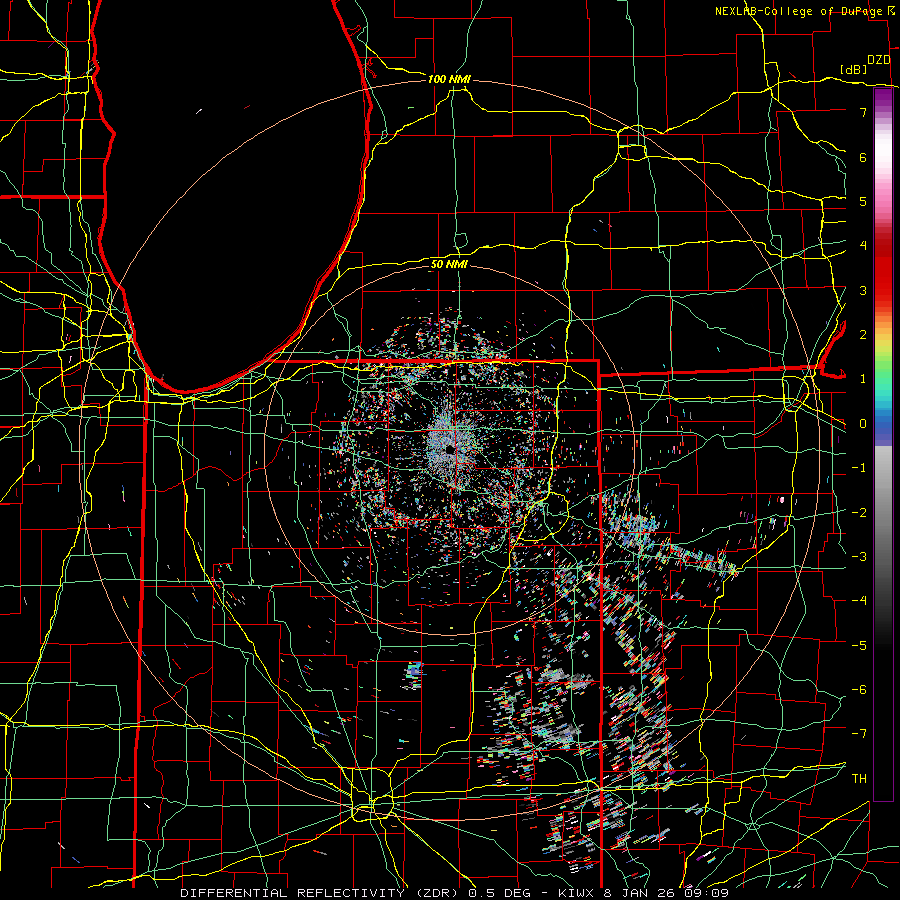Click the "100 NMI" range ring label
900x900 pixels.
449,79
